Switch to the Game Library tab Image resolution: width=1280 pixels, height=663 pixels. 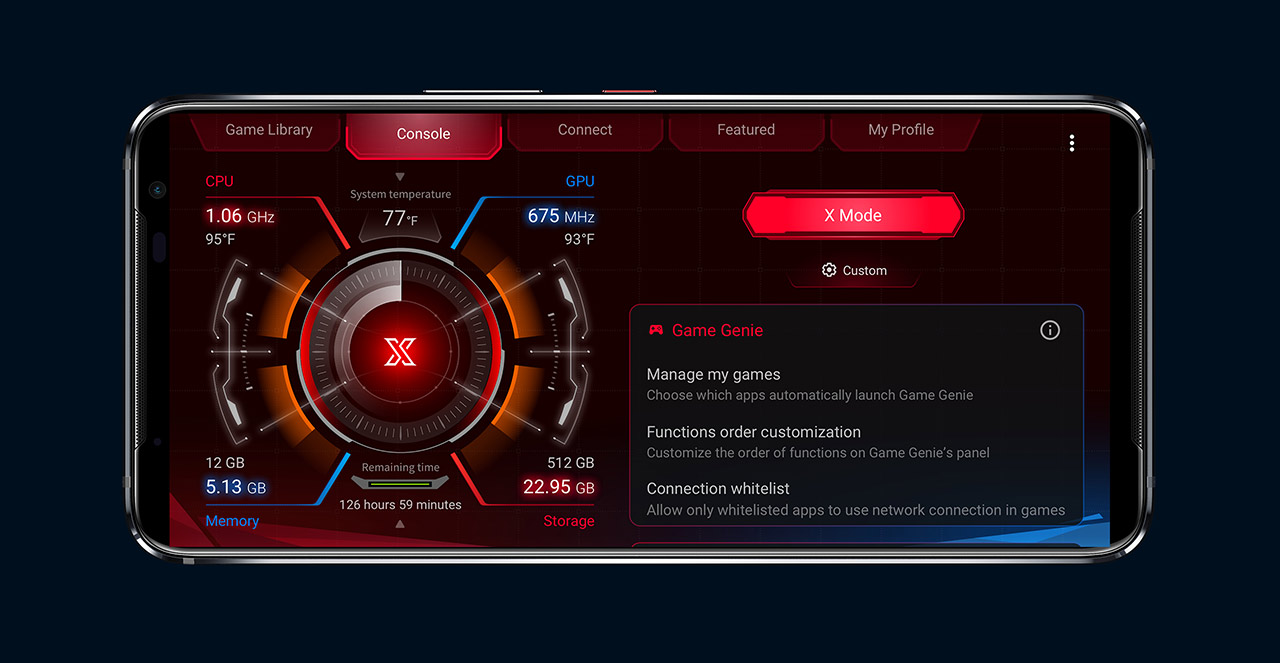(268, 130)
